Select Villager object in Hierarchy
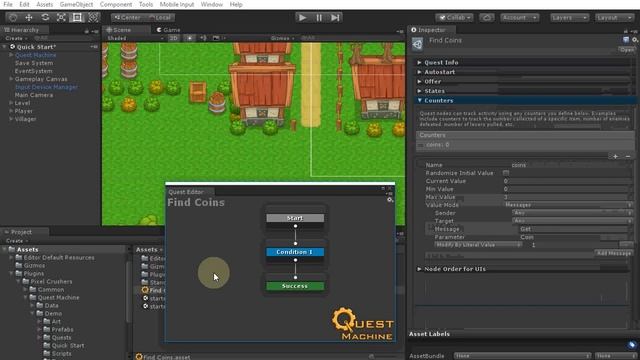640x360 pixels. 25,119
